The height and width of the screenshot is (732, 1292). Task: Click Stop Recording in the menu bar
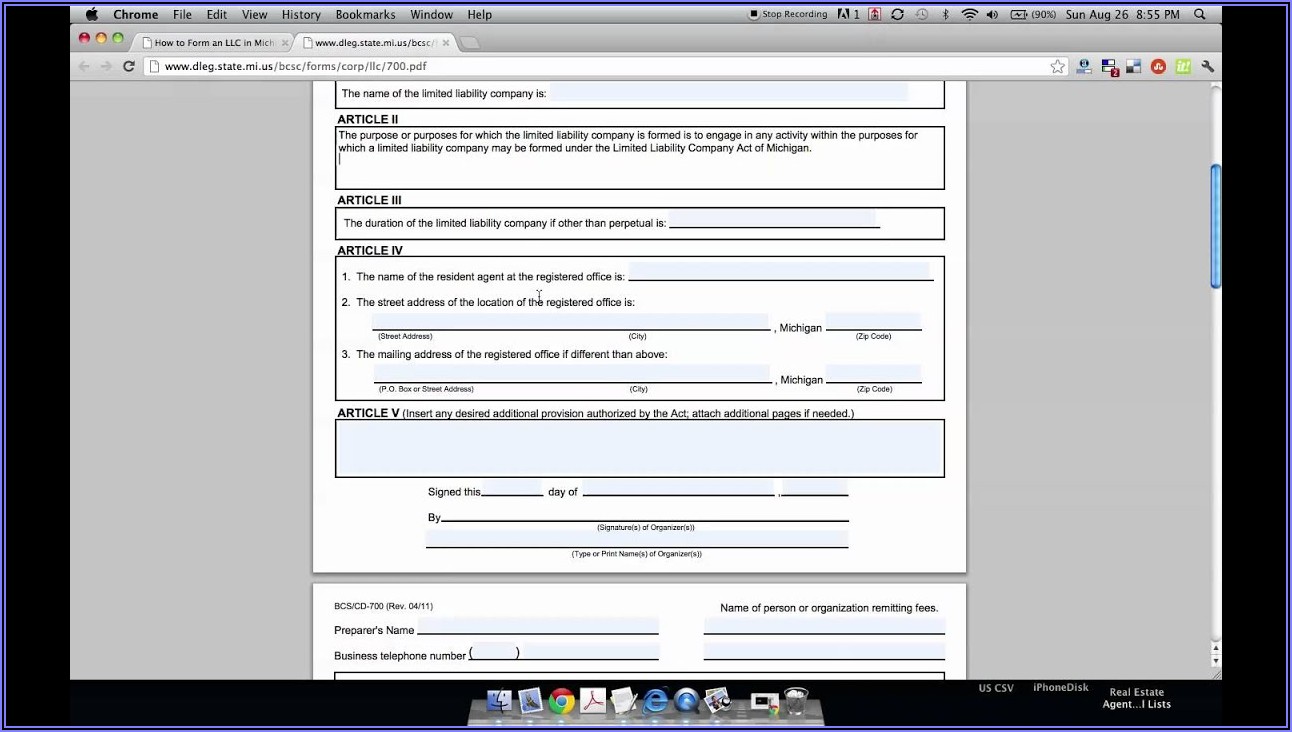point(789,14)
